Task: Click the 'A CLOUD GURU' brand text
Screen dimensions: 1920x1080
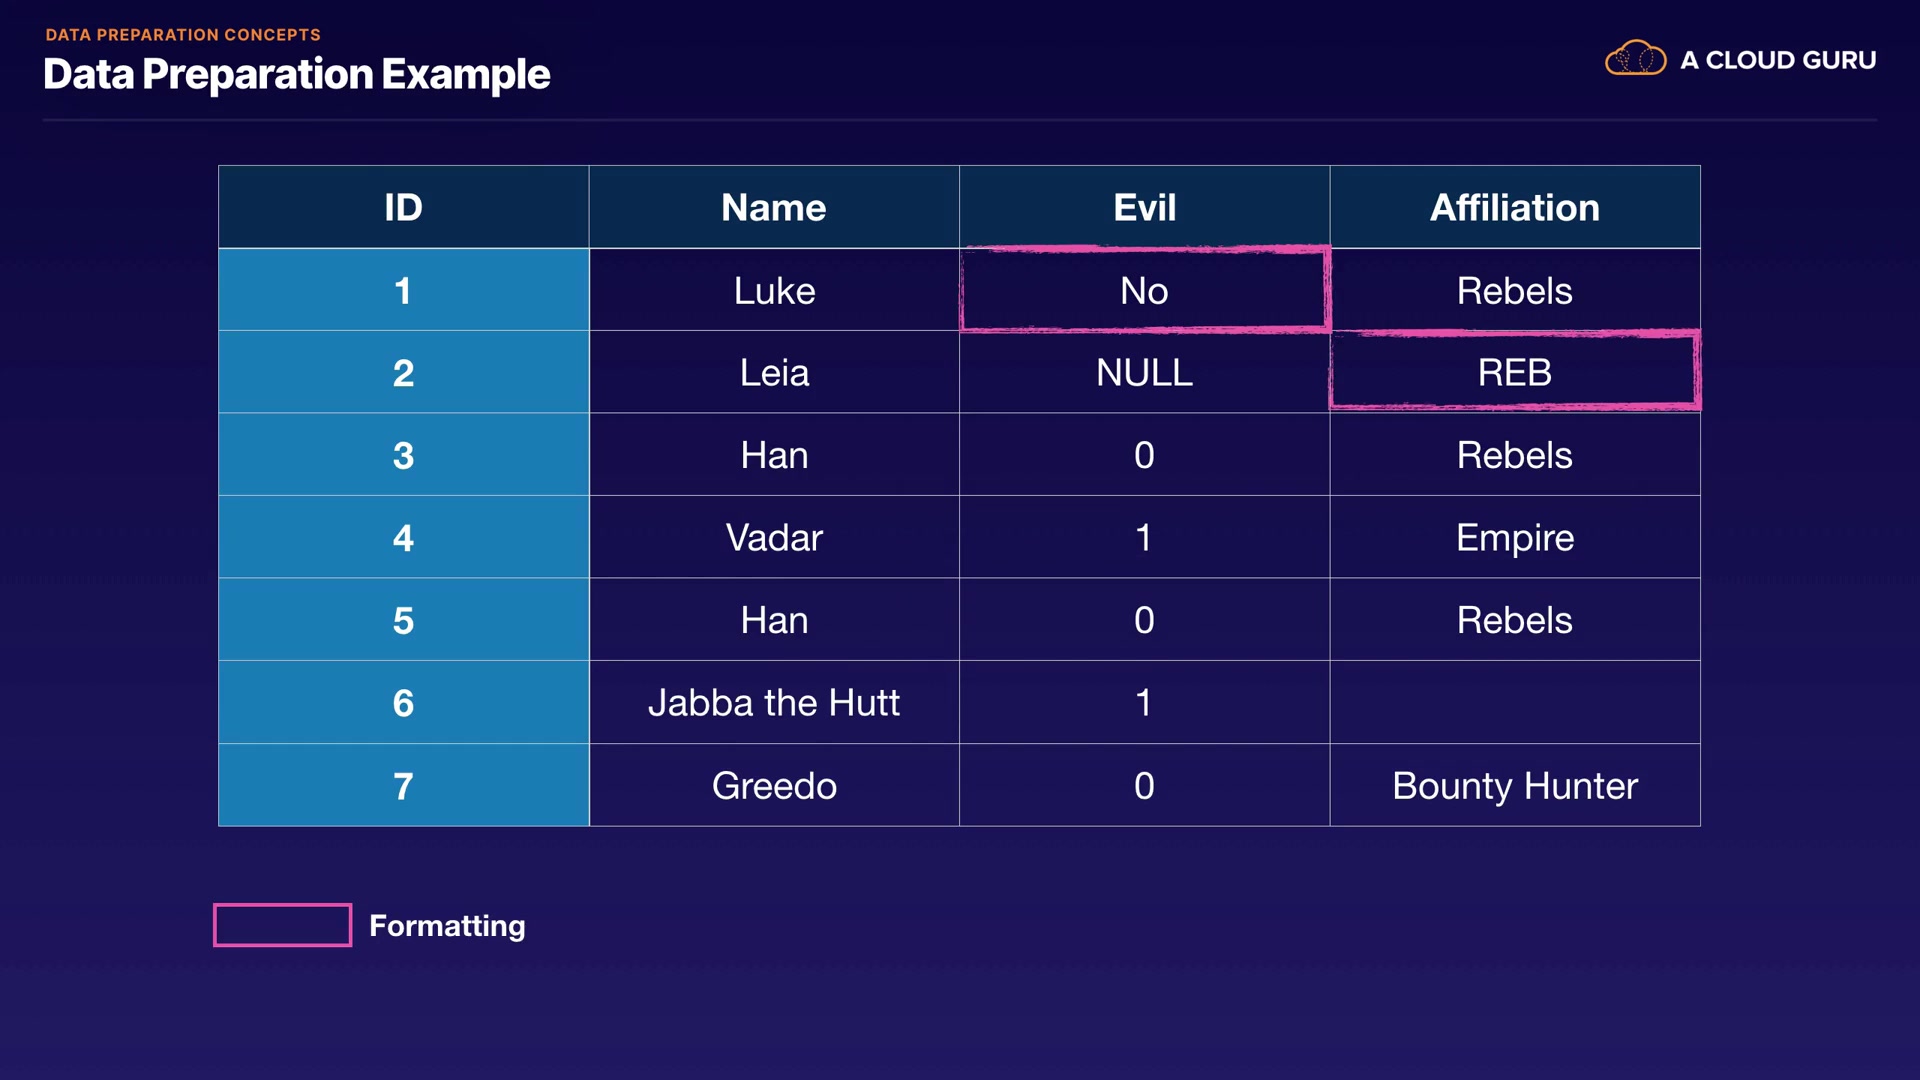Action: [x=1777, y=60]
